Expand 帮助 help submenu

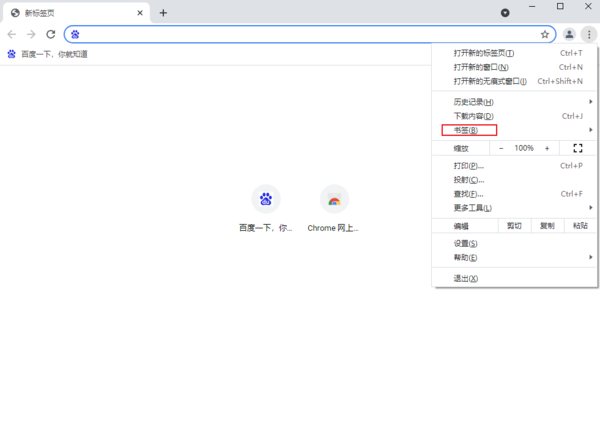coord(514,258)
